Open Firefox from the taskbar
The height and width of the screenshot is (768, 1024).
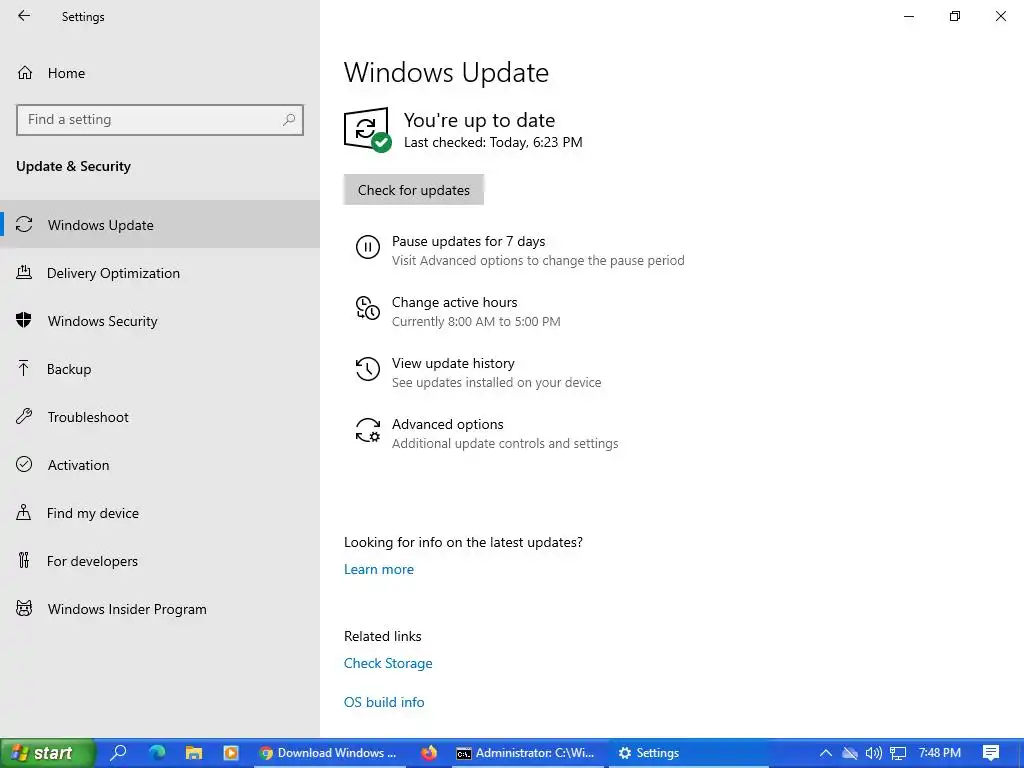[429, 753]
